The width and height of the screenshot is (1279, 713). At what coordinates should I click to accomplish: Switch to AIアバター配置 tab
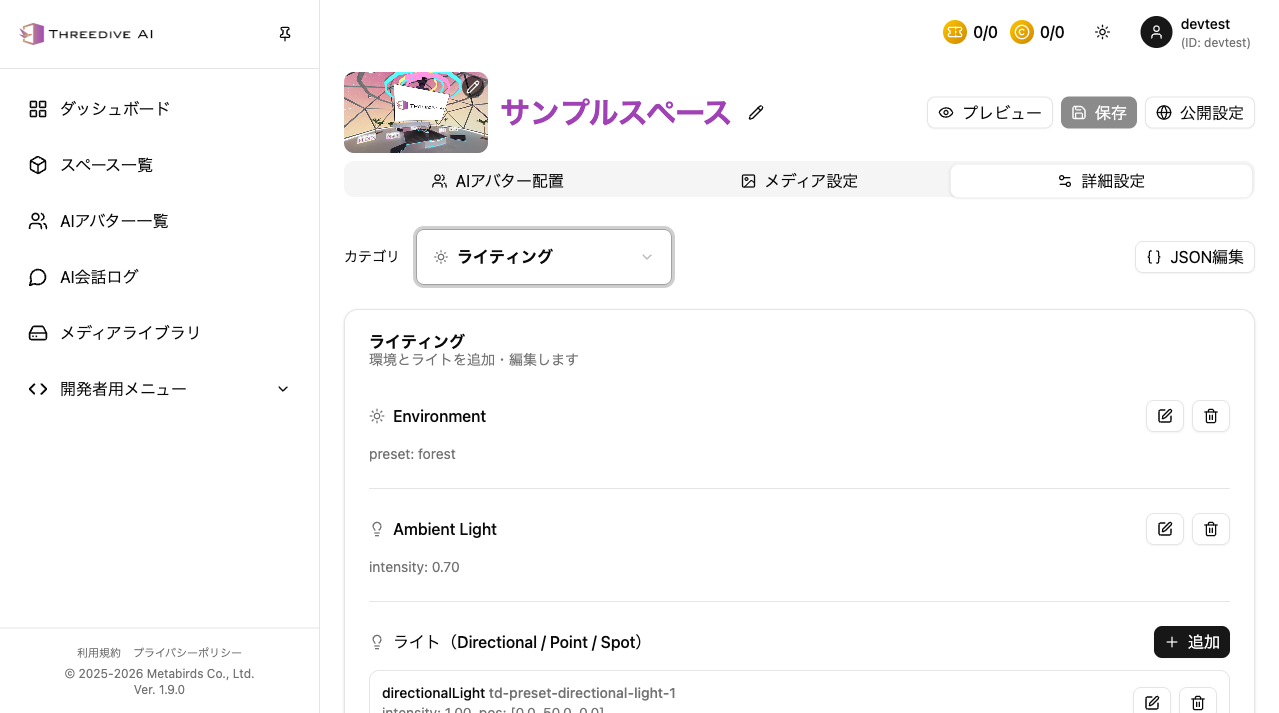click(497, 181)
